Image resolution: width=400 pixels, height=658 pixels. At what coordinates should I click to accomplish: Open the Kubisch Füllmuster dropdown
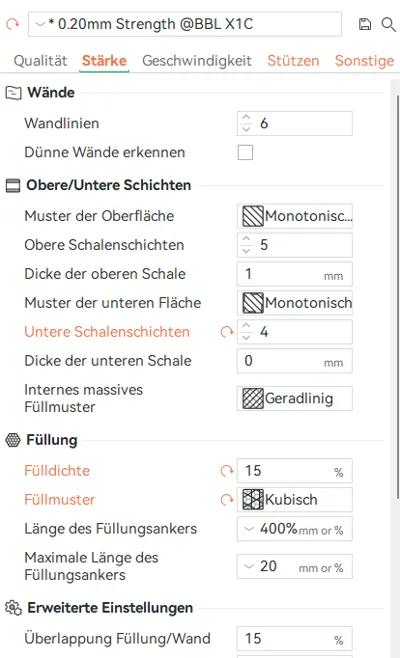pos(295,500)
